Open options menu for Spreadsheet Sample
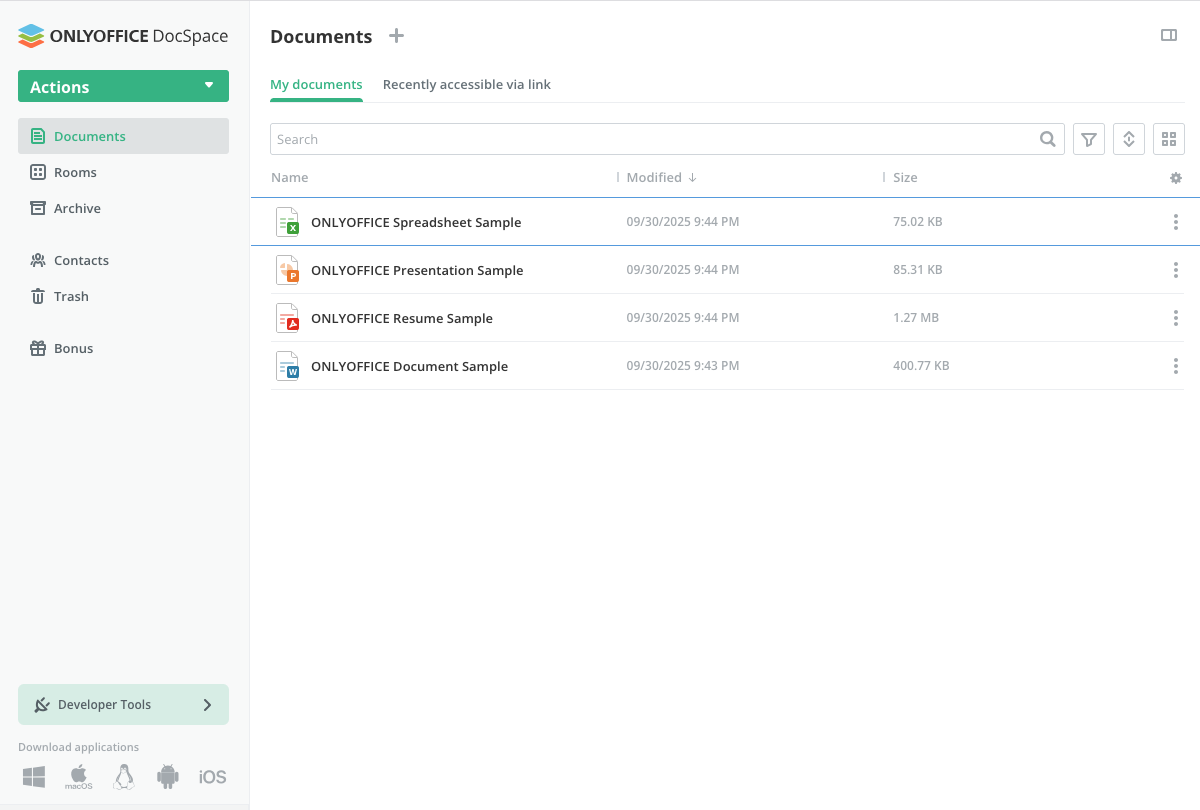The width and height of the screenshot is (1200, 810). (x=1175, y=222)
